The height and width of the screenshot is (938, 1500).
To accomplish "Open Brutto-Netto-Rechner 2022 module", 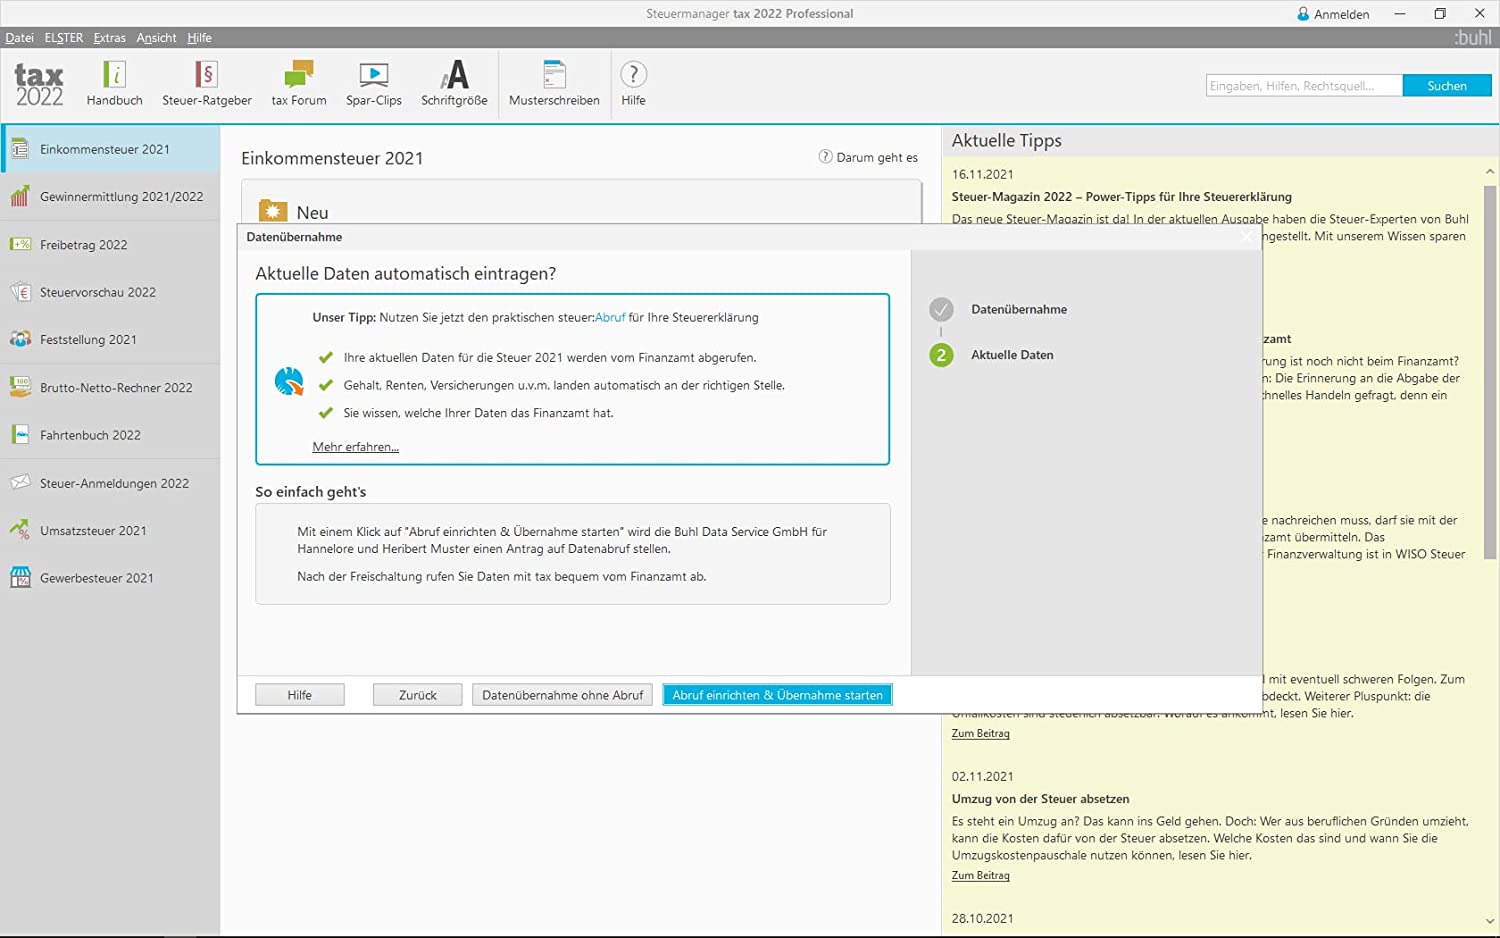I will point(115,387).
